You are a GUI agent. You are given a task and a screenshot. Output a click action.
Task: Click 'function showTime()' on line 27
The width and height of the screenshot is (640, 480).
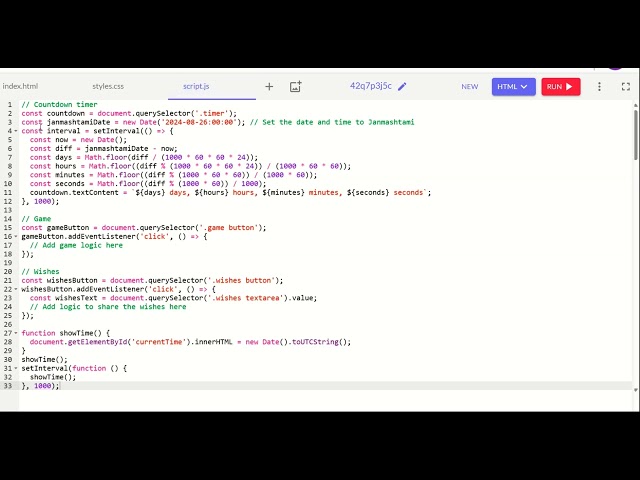point(61,333)
